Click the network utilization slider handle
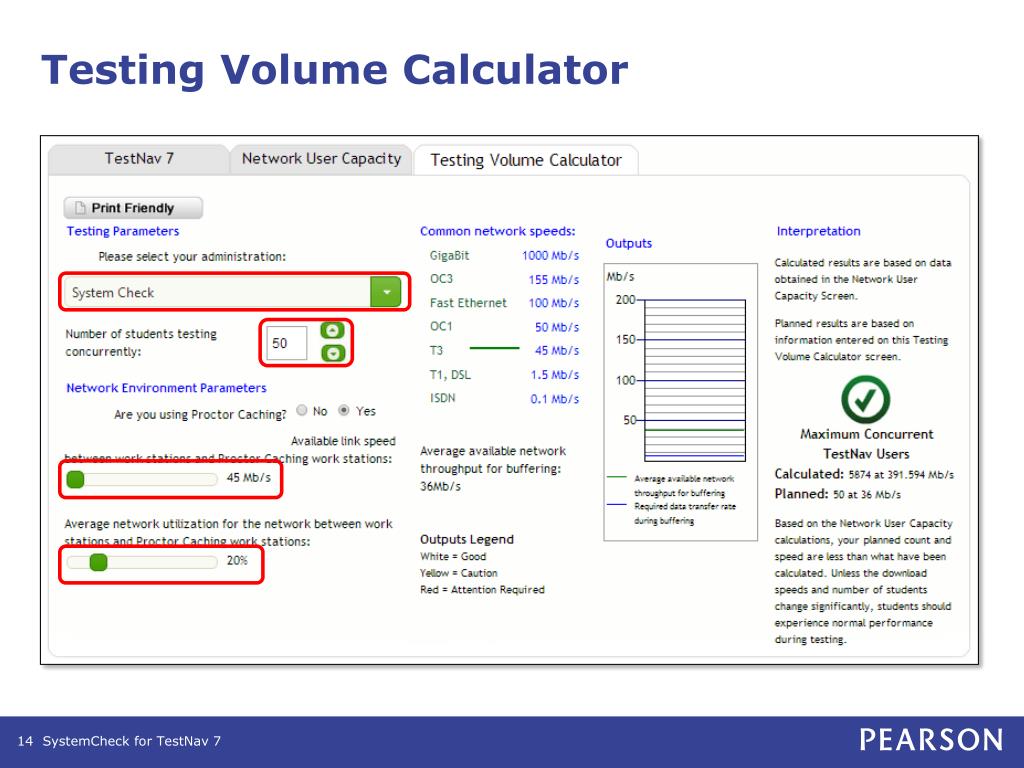 [x=98, y=562]
